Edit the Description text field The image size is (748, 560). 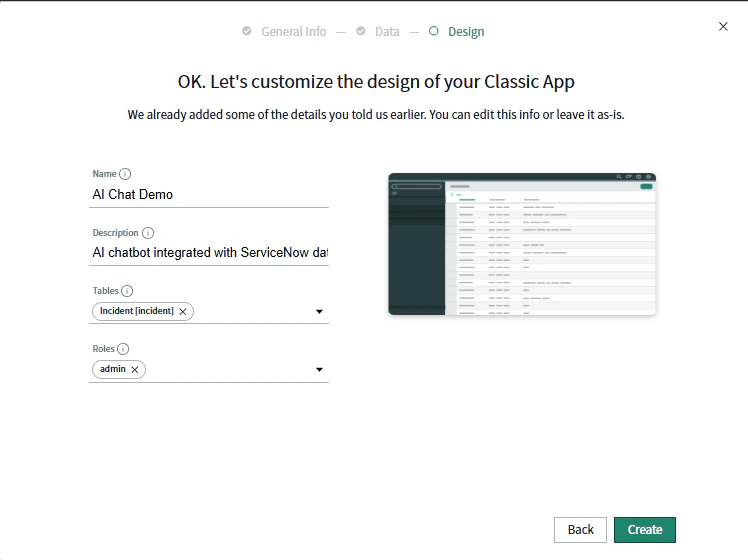(209, 253)
